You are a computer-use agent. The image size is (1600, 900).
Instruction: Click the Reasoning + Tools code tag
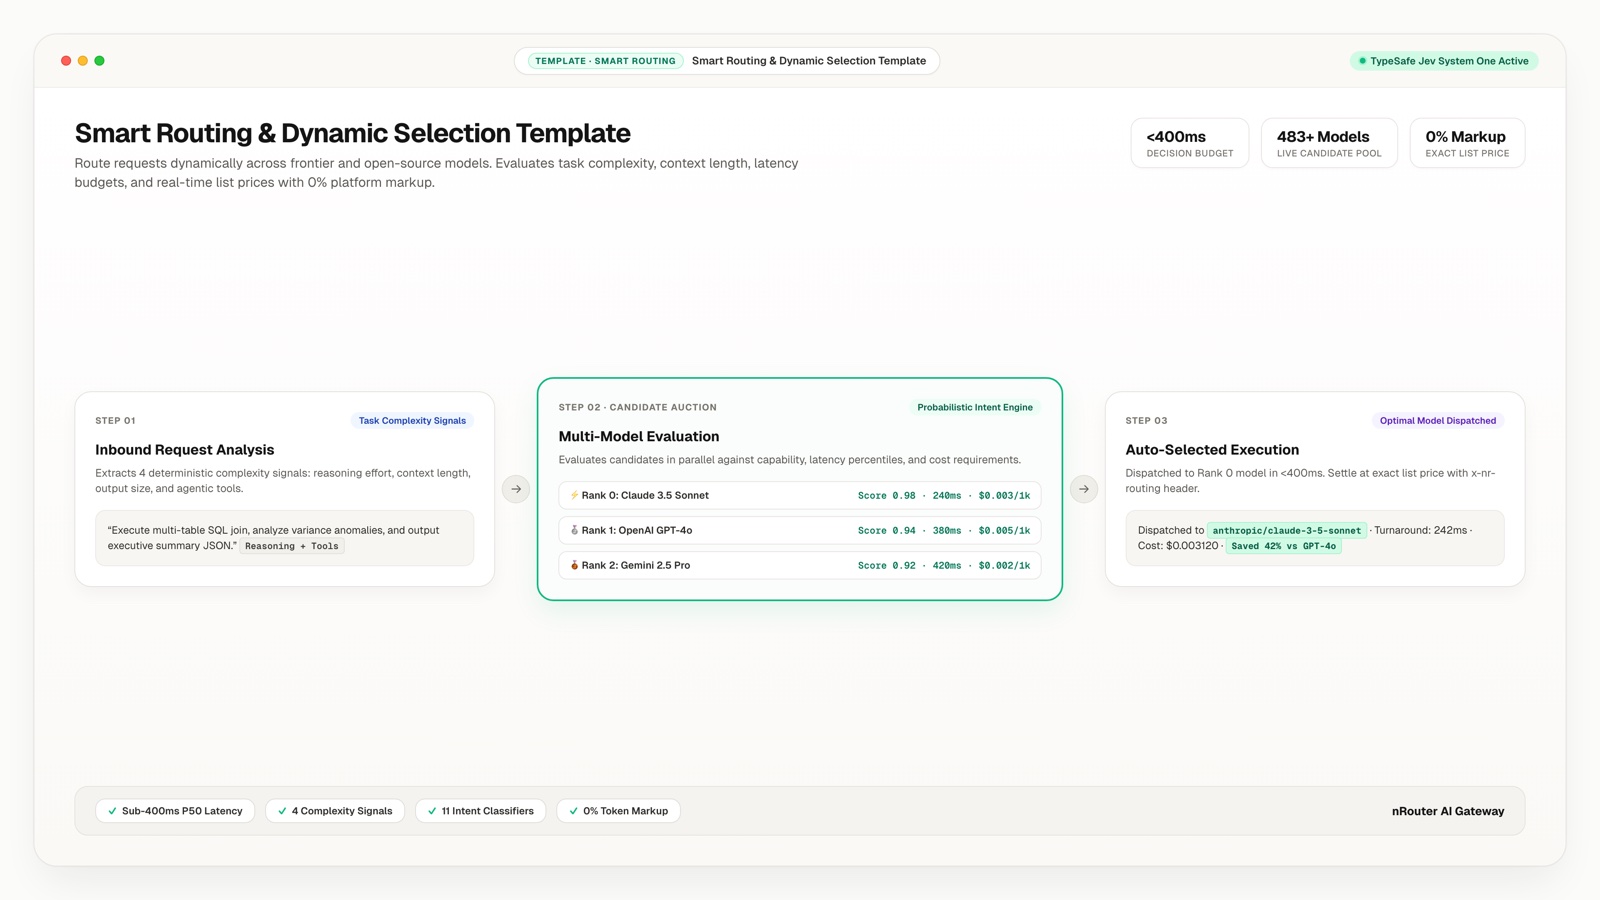click(292, 546)
